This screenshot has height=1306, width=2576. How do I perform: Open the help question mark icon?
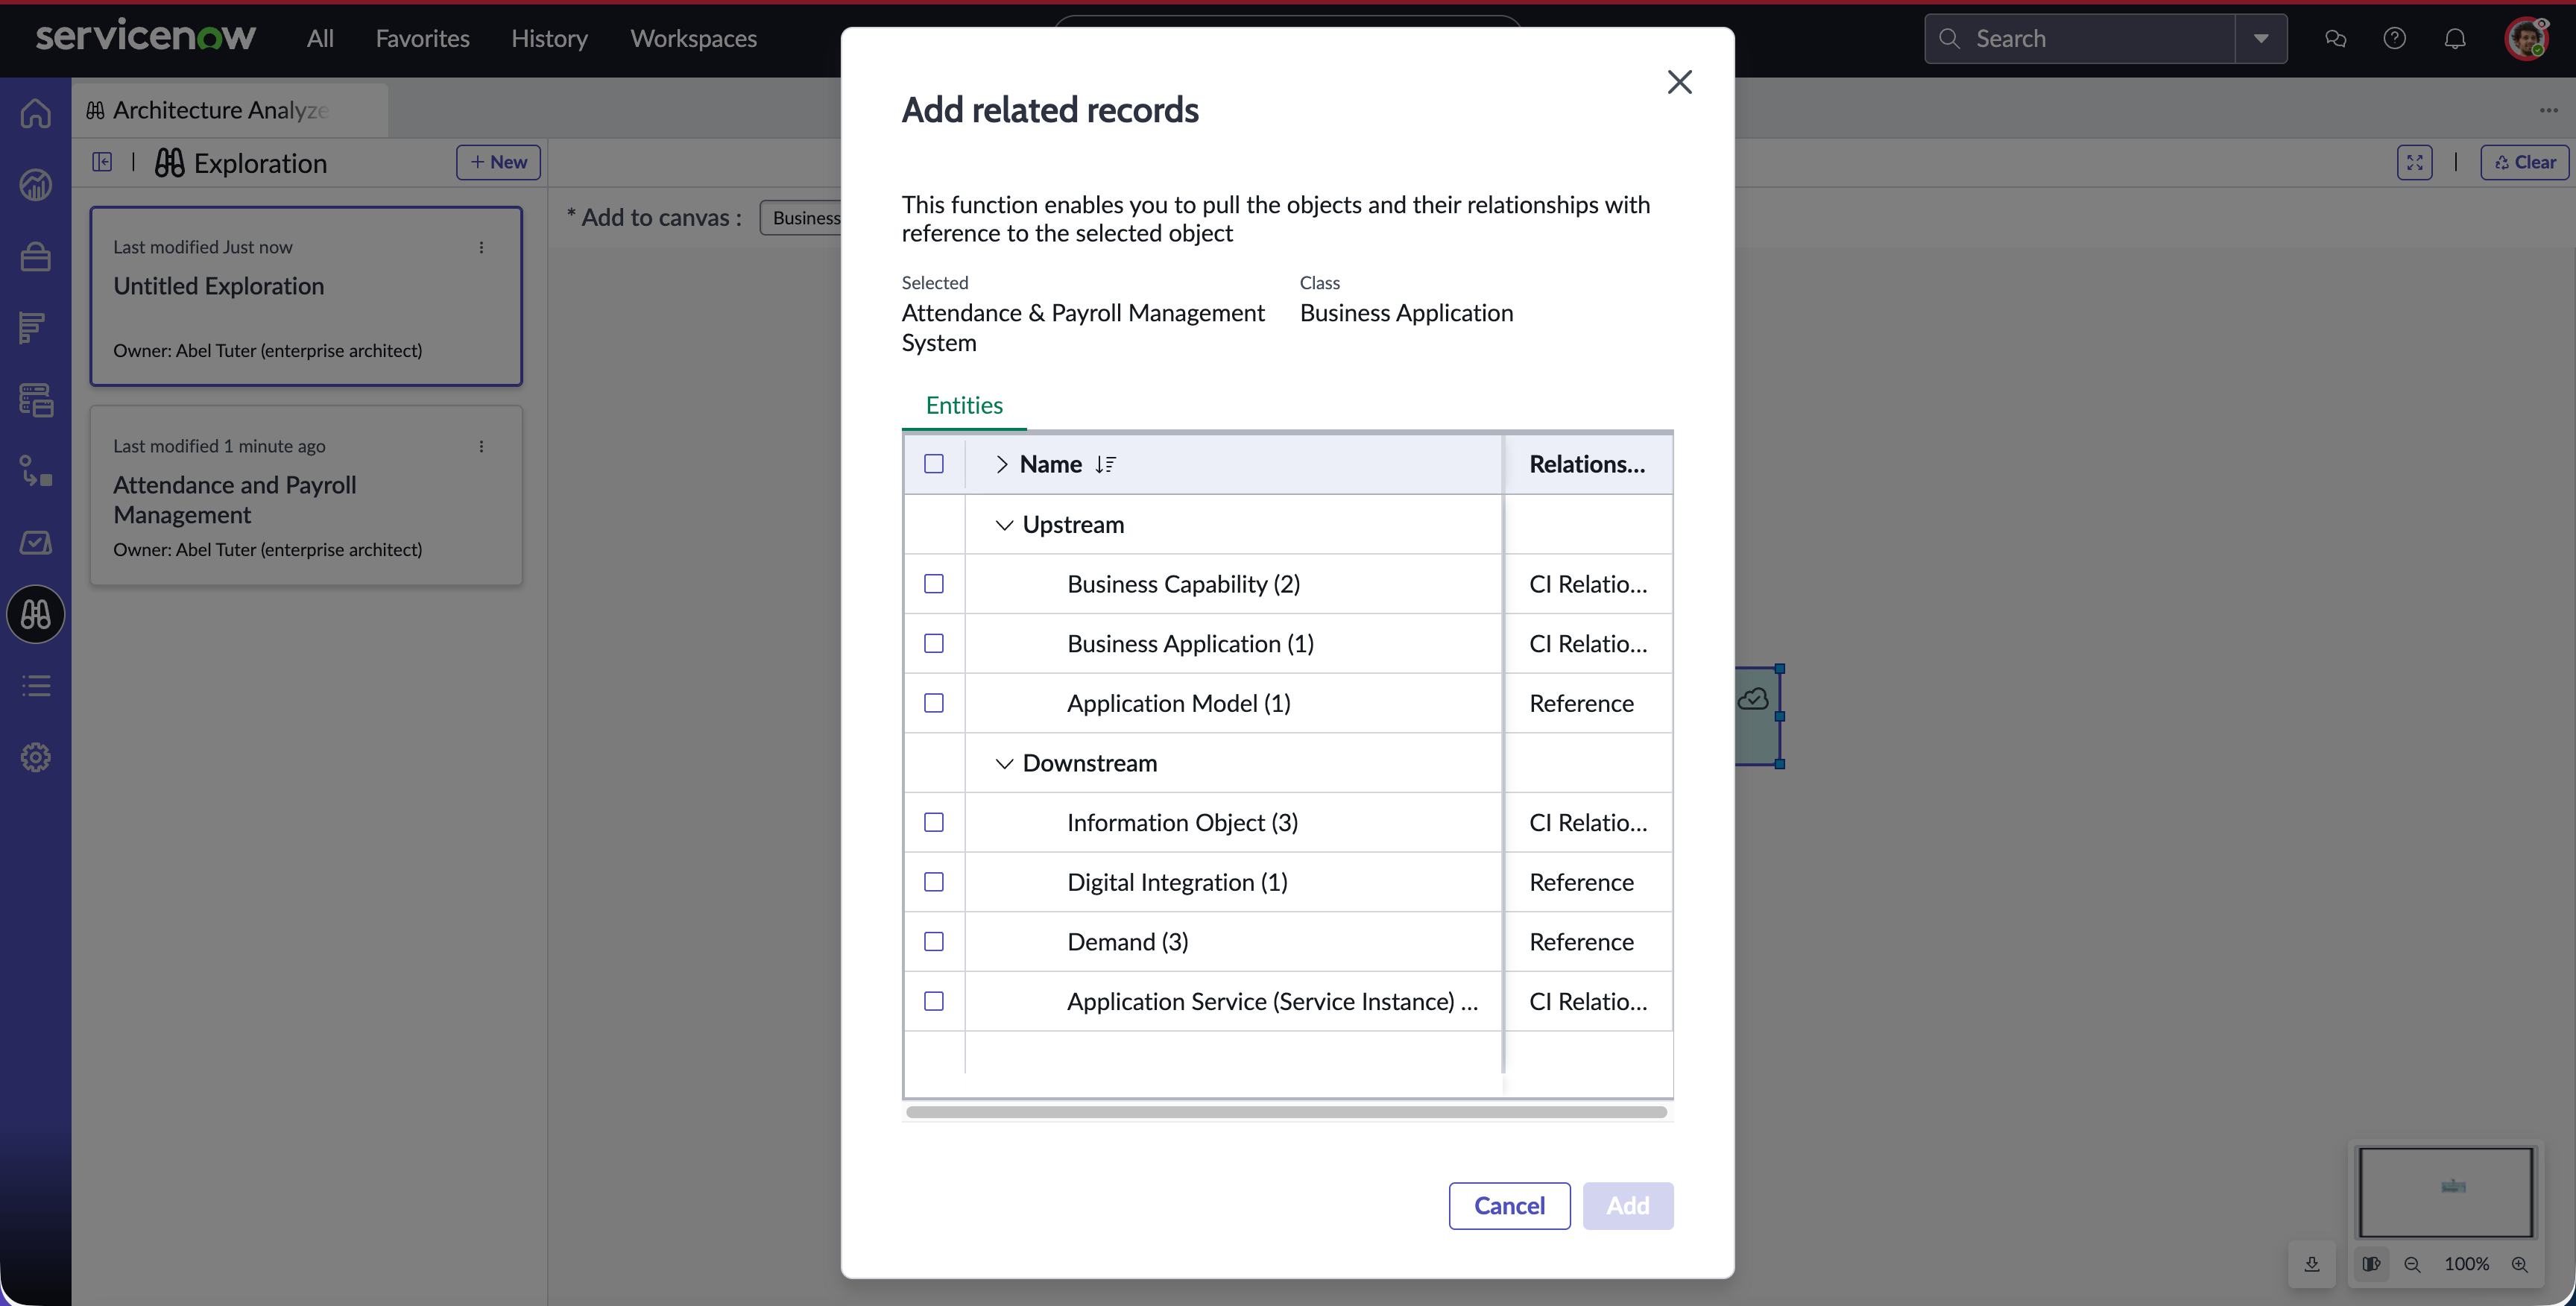point(2394,39)
